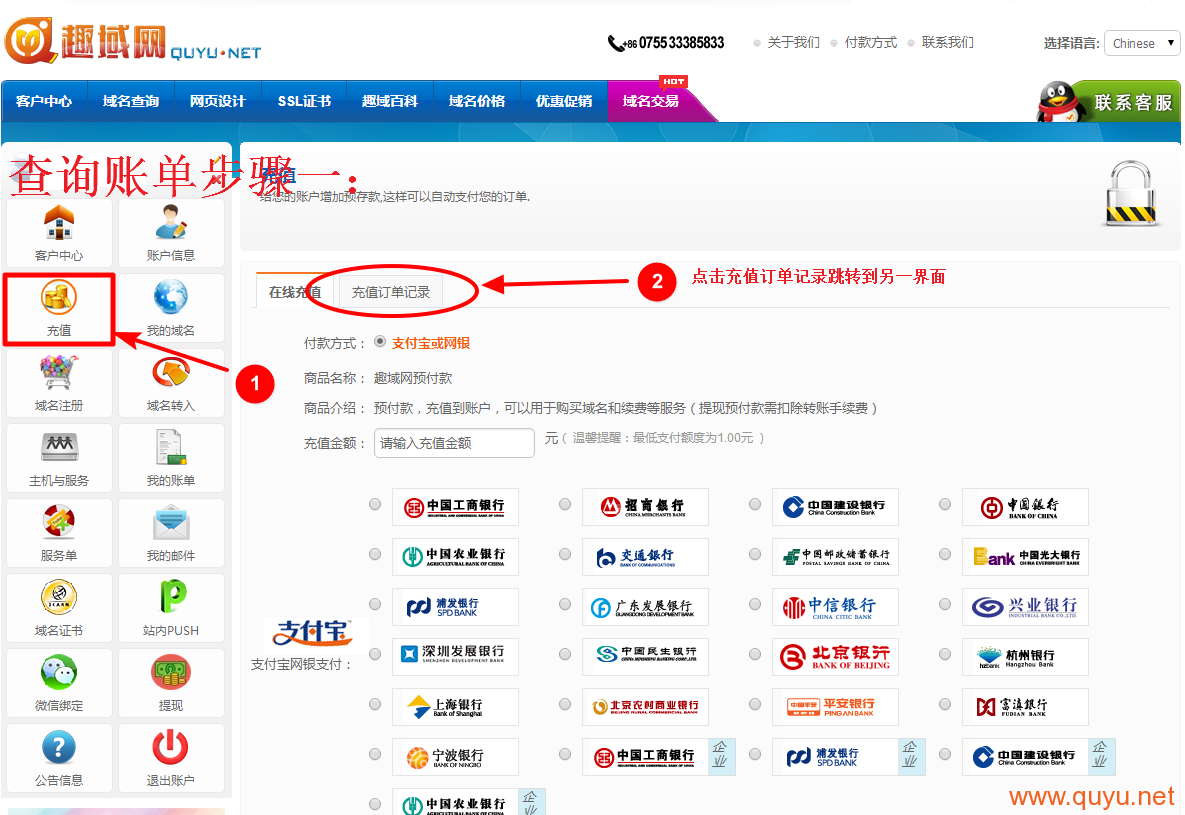Click the 趣域网预付款 product name text
1185x815 pixels.
[x=413, y=377]
